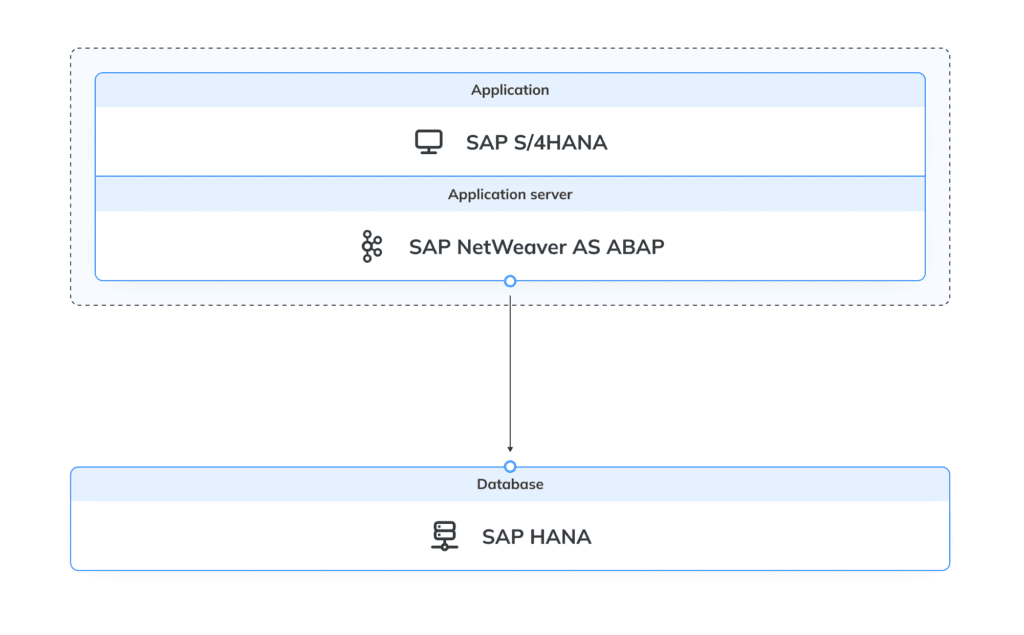The image size is (1024, 635).
Task: Click the antenna dot on the SAP HANA server icon
Action: 444,547
